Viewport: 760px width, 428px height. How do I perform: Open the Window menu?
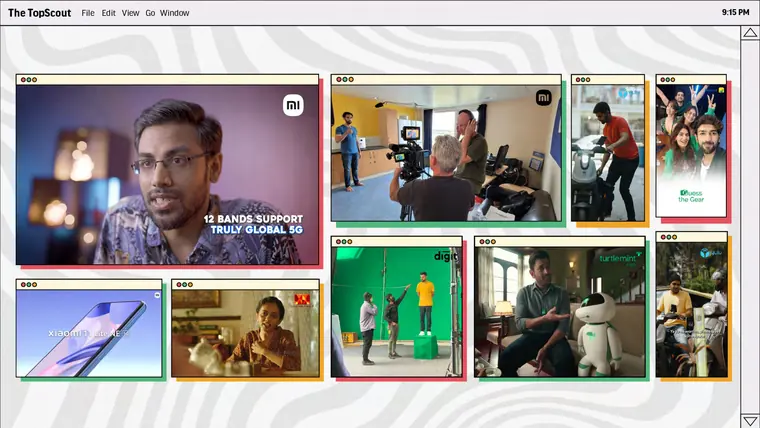coord(174,13)
